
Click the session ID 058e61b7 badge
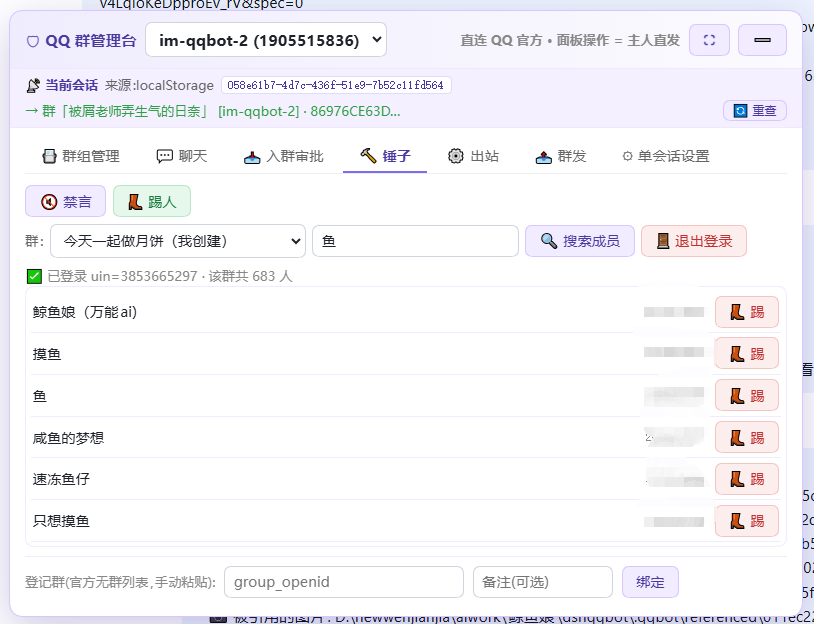[x=336, y=85]
